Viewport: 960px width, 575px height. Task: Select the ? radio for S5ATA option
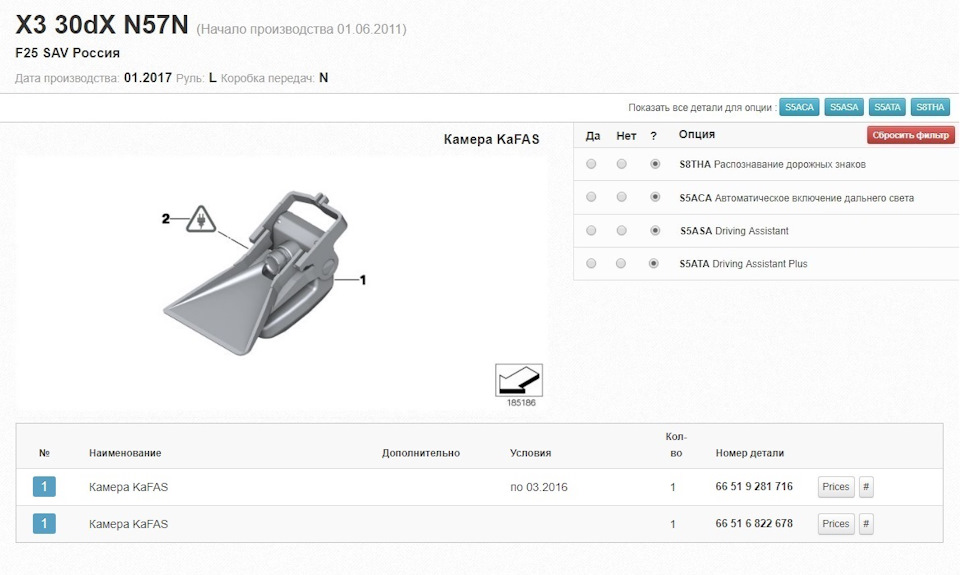(x=654, y=263)
